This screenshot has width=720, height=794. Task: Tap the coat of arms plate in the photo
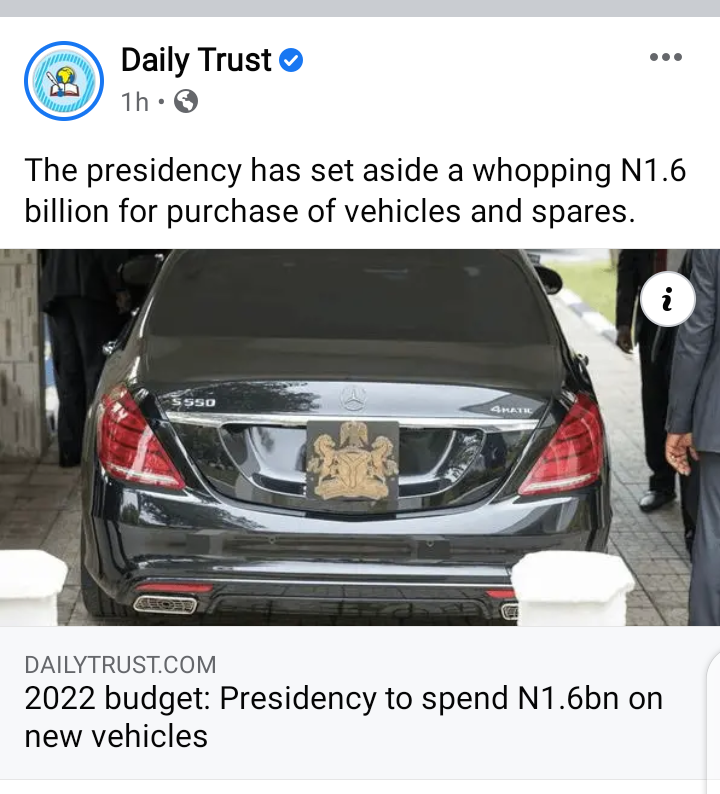[x=353, y=462]
